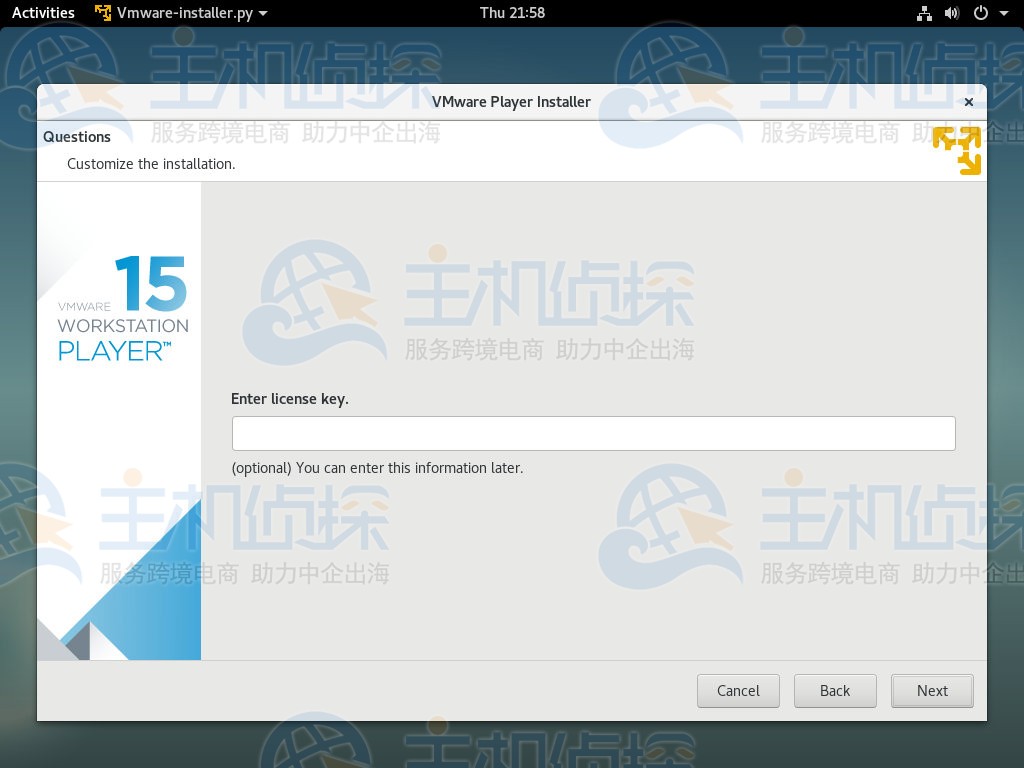
Task: Click the Next button
Action: click(x=931, y=690)
